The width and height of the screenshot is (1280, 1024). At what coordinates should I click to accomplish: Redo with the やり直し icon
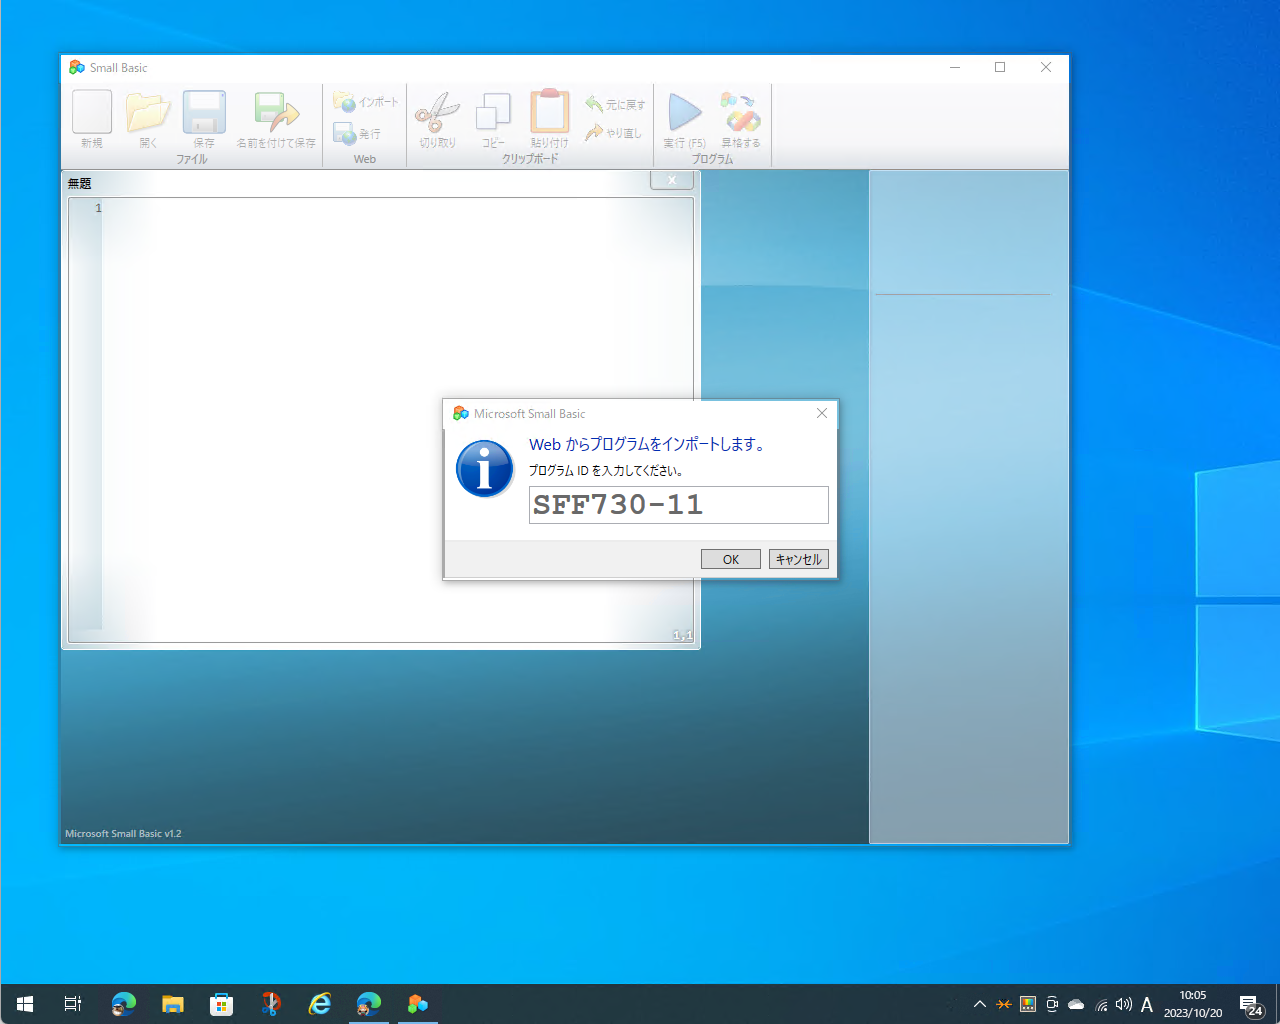613,132
